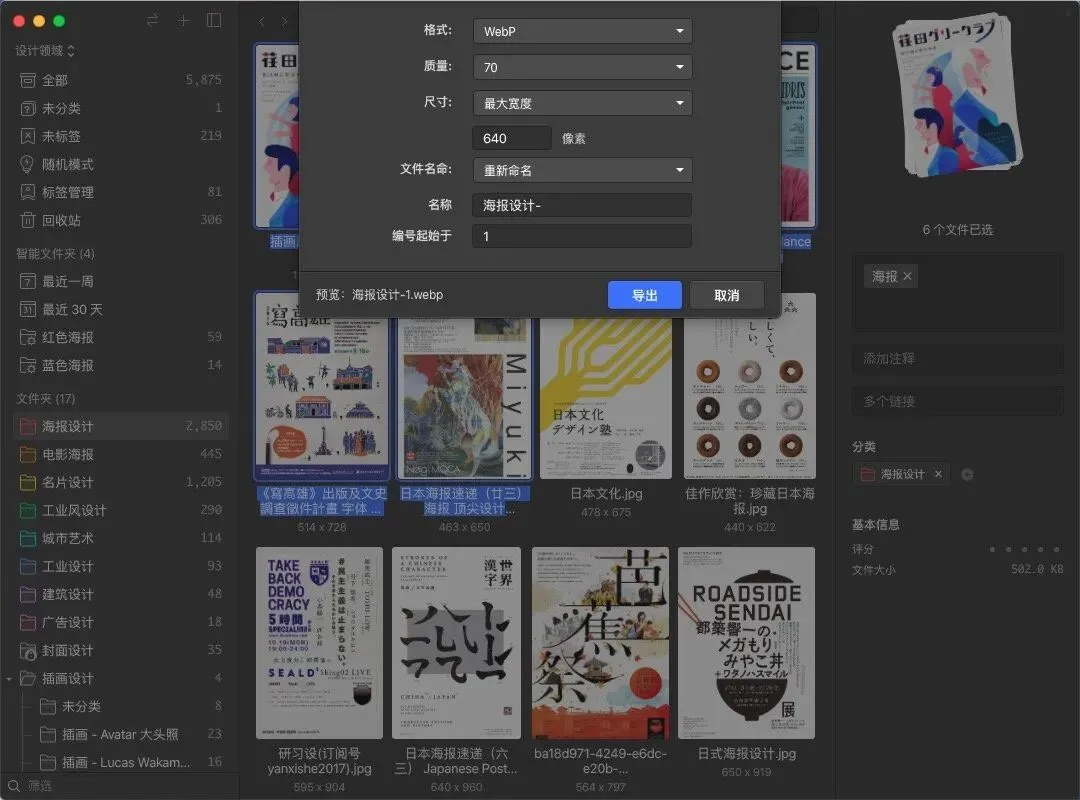The image size is (1080, 800).
Task: Remove the 海报 tag with its X
Action: coord(907,276)
